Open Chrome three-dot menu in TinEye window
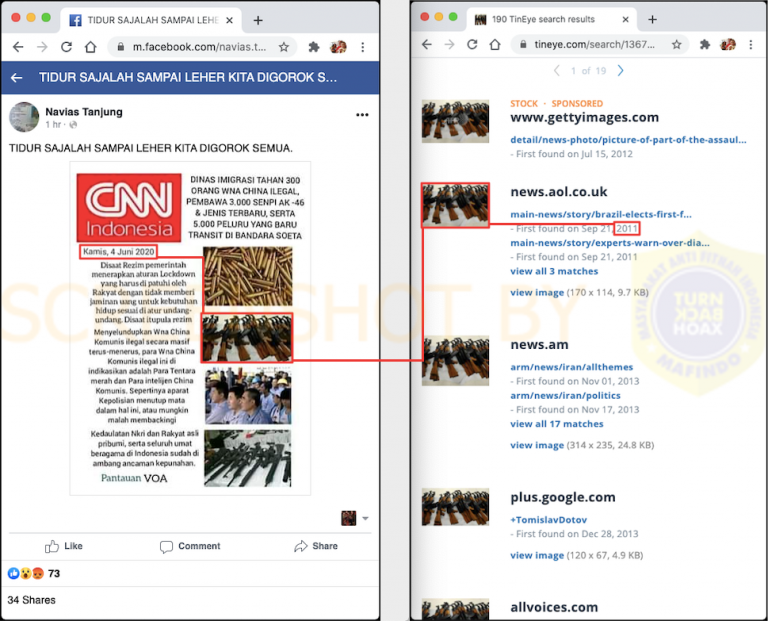Viewport: 768px width, 621px height. click(750, 45)
